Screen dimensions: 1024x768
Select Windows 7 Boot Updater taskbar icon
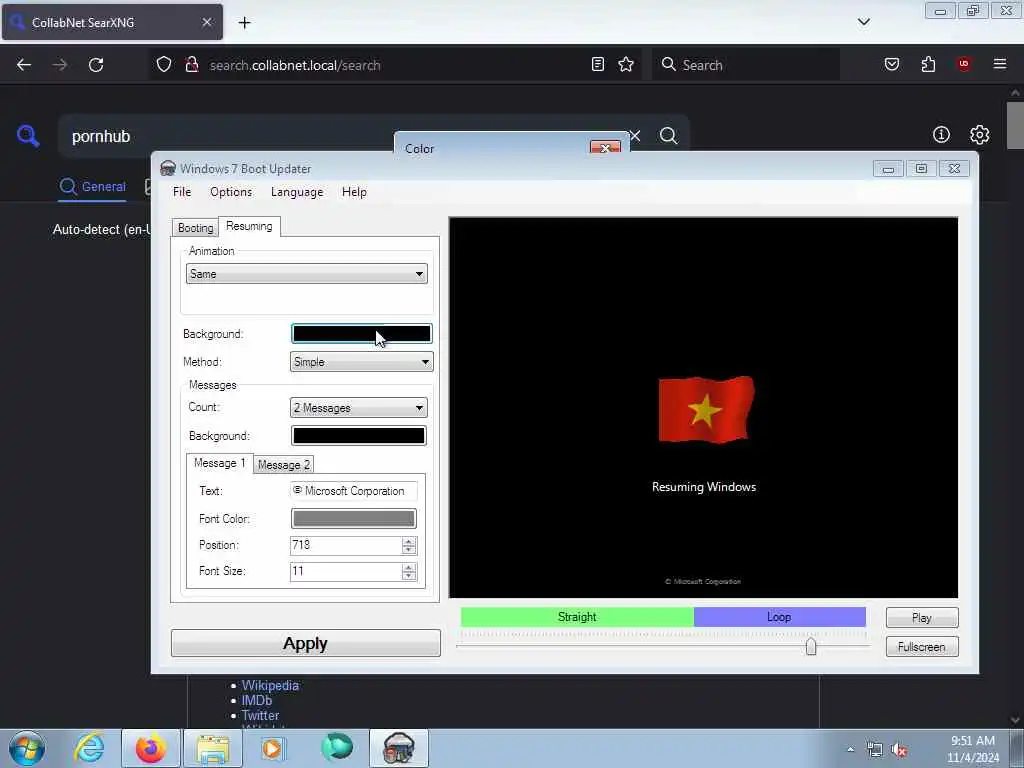click(x=398, y=748)
